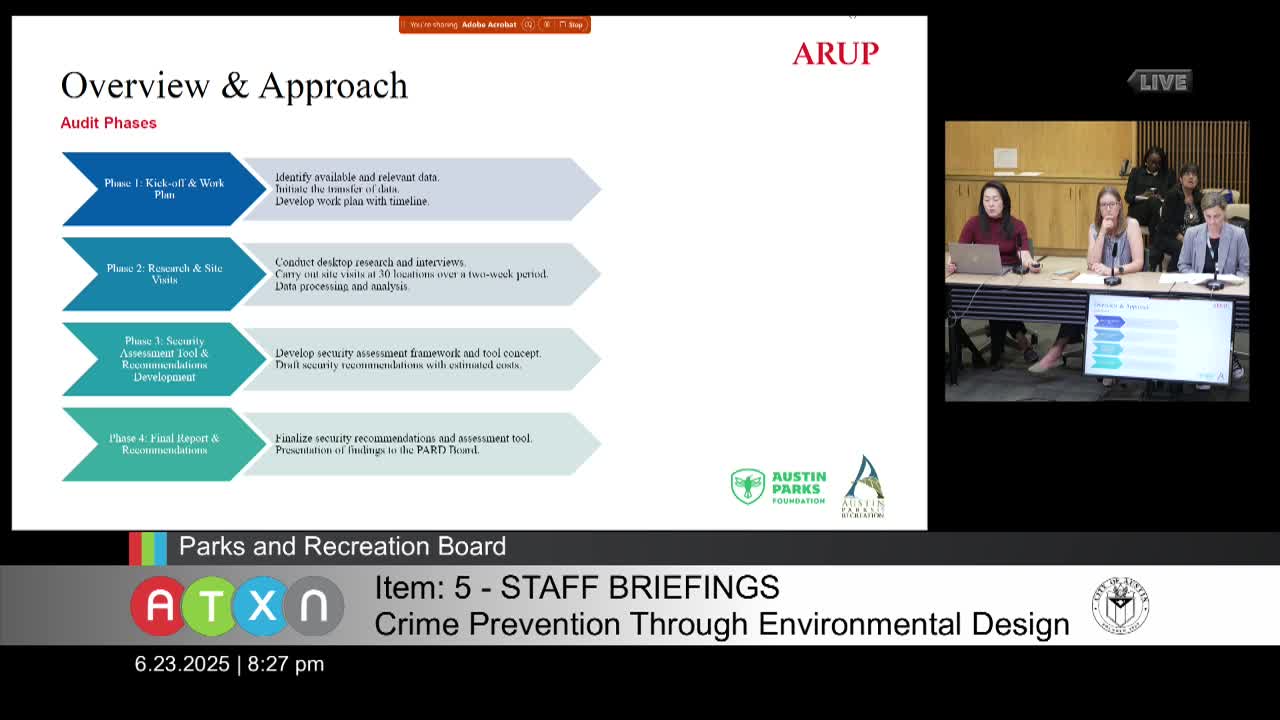1280x720 pixels.
Task: Click the ARUP logo on the slide
Action: coord(836,54)
